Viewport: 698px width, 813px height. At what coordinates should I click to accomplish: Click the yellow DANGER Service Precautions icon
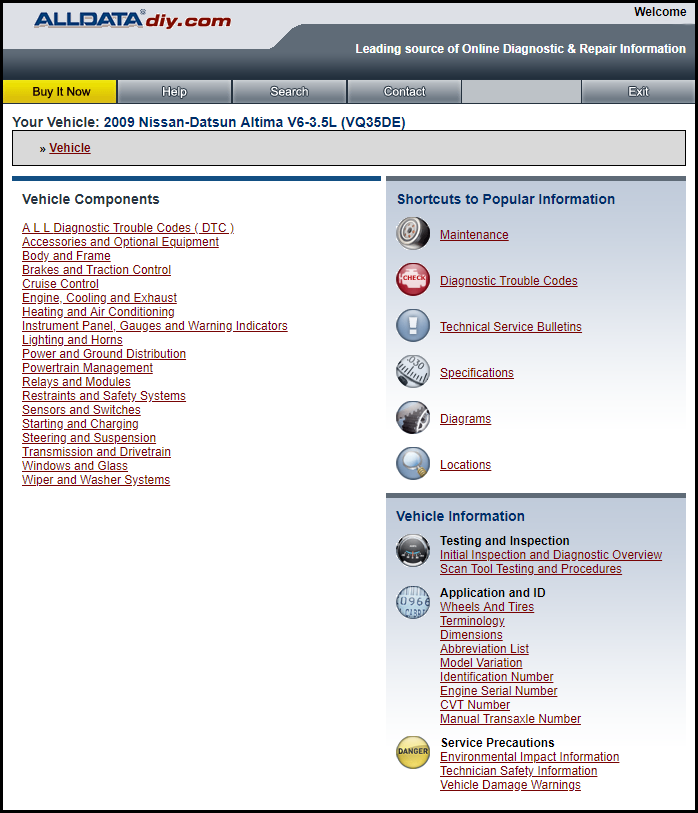tap(413, 752)
